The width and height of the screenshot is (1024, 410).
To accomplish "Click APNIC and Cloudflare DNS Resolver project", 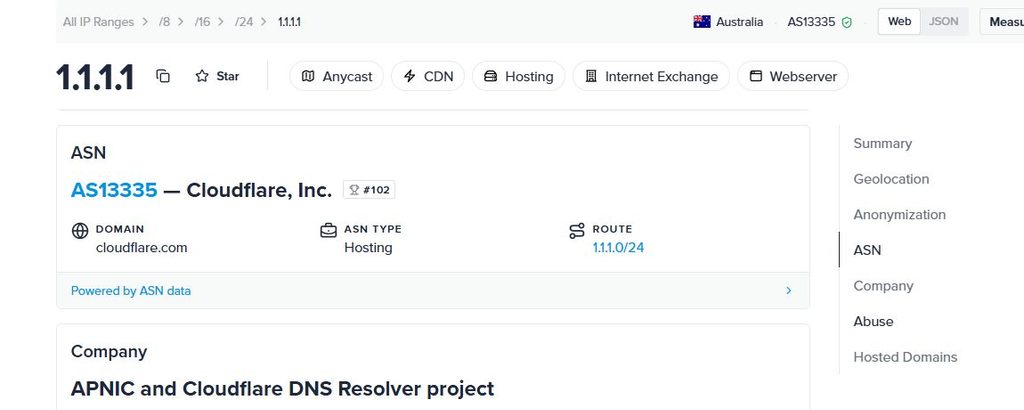I will click(282, 388).
